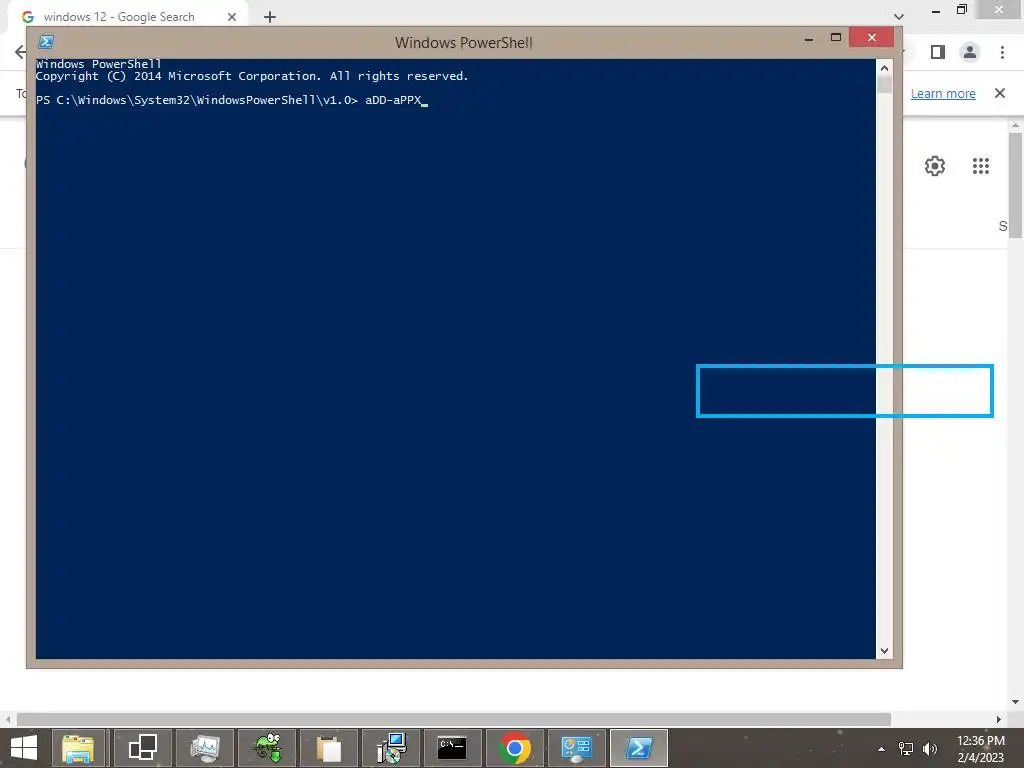The image size is (1024, 768).
Task: Select the 'windows 12 - Google Search' Chrome tab
Action: coord(128,17)
